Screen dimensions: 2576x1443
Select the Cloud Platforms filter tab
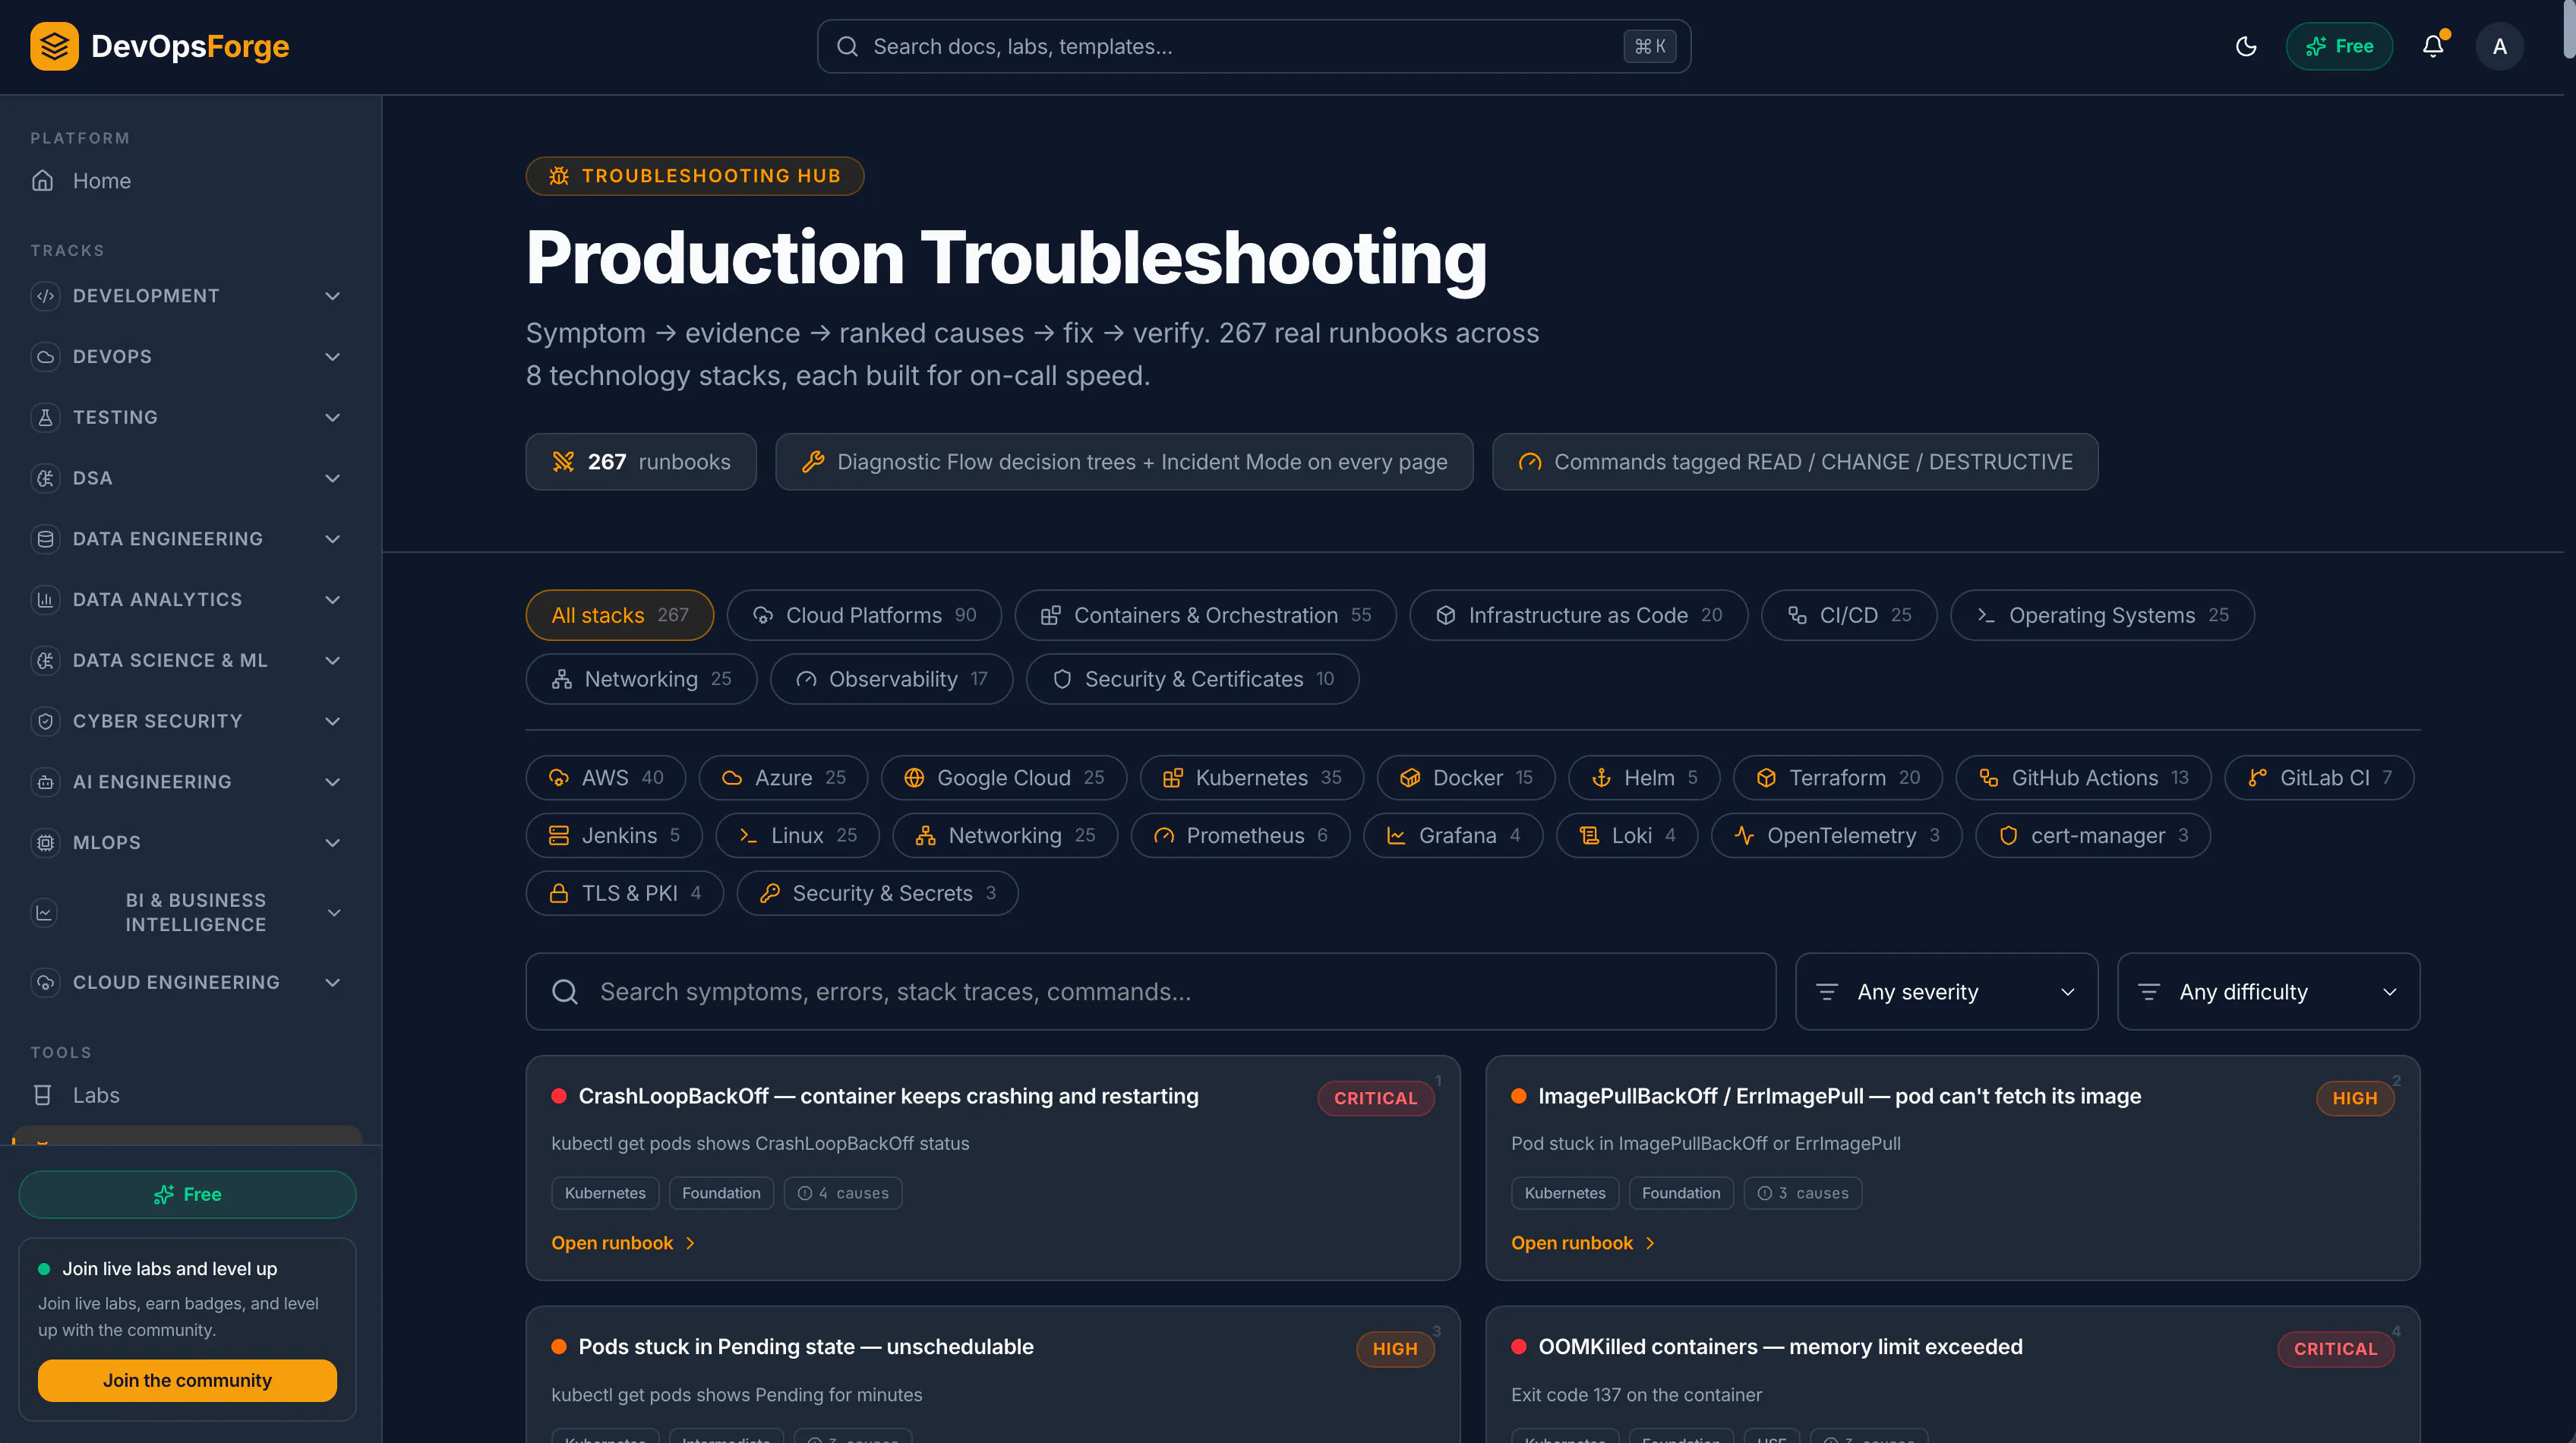click(x=864, y=615)
